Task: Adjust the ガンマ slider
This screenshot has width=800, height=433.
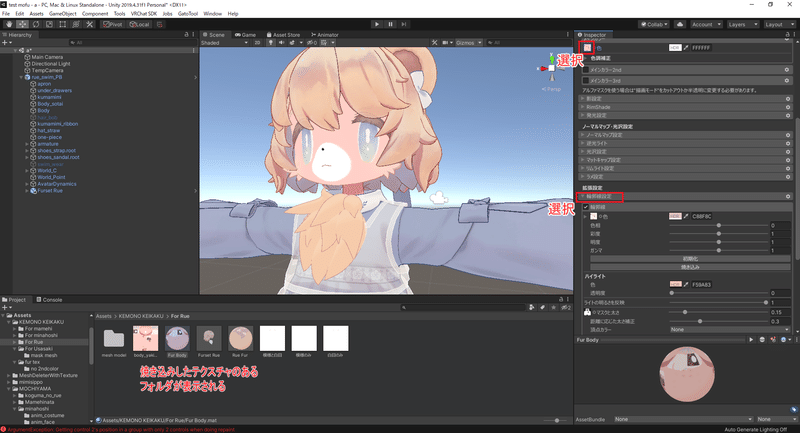Action: tap(719, 250)
